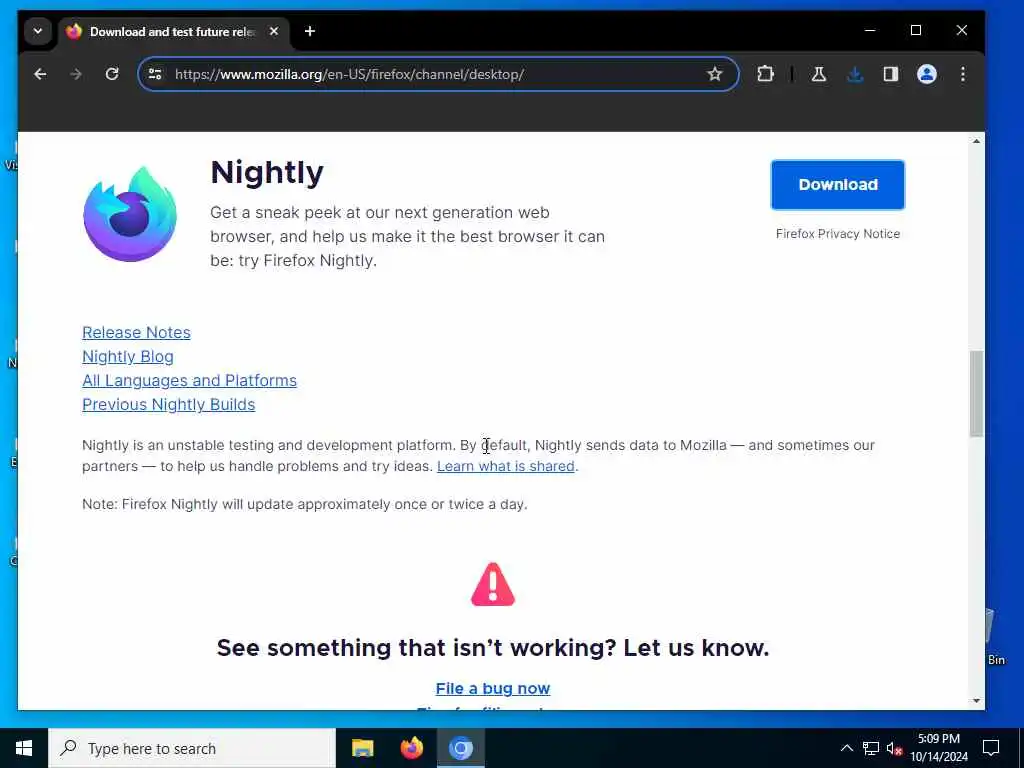Open Chrome Labs flask icon

[818, 74]
